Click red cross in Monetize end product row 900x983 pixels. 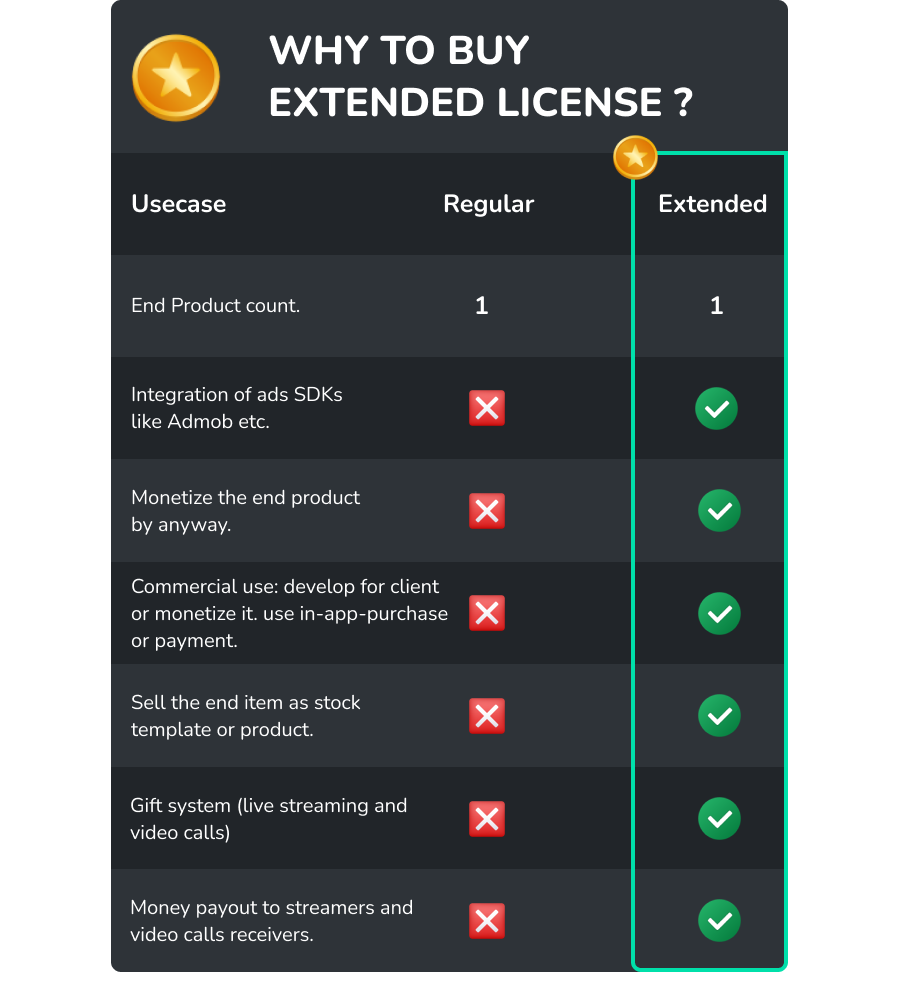(x=487, y=511)
